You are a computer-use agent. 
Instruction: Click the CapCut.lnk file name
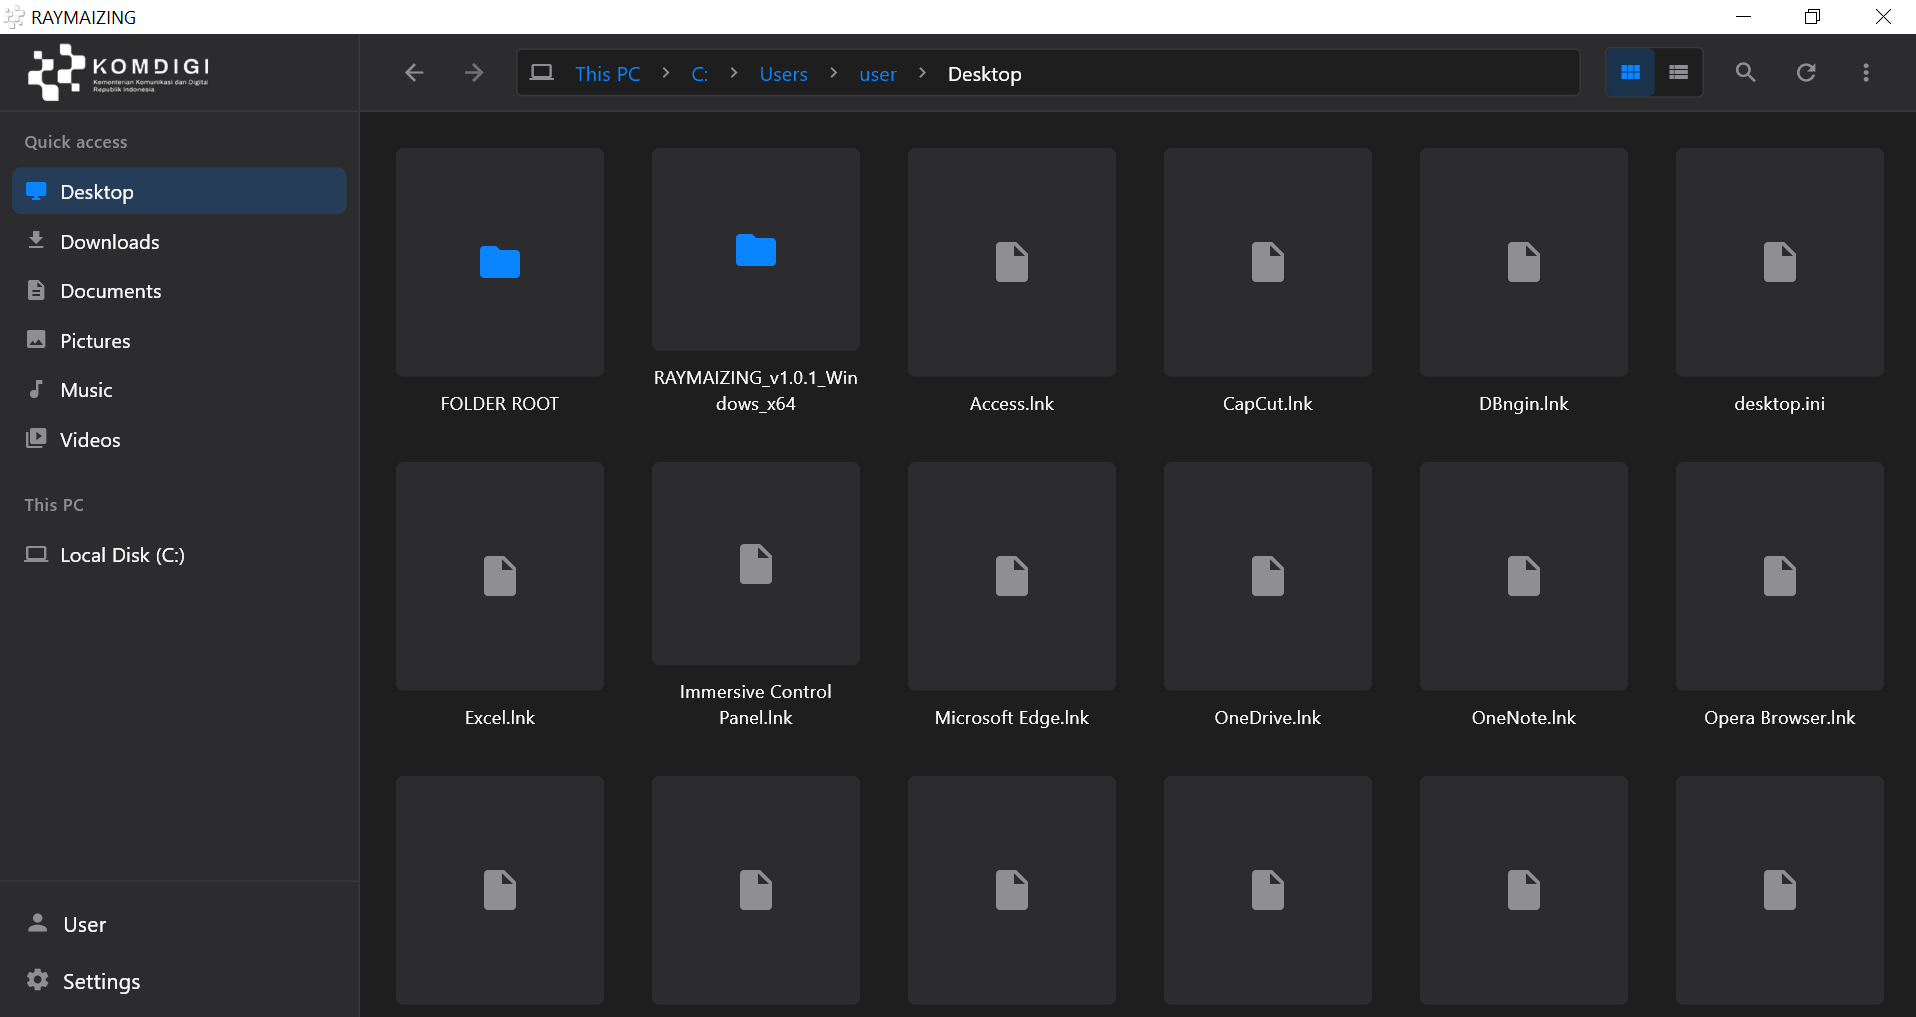click(x=1268, y=404)
